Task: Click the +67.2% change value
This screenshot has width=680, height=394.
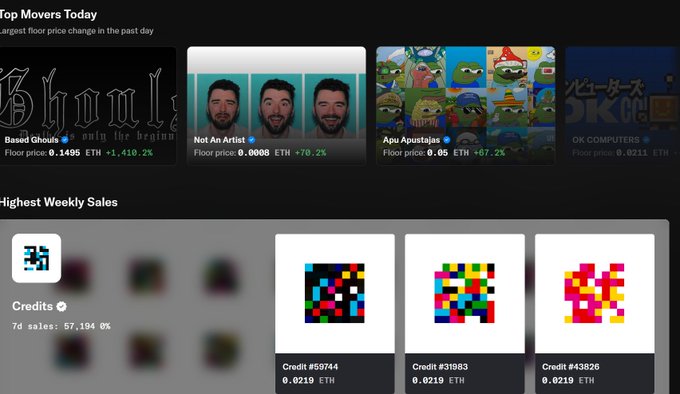Action: click(x=489, y=153)
